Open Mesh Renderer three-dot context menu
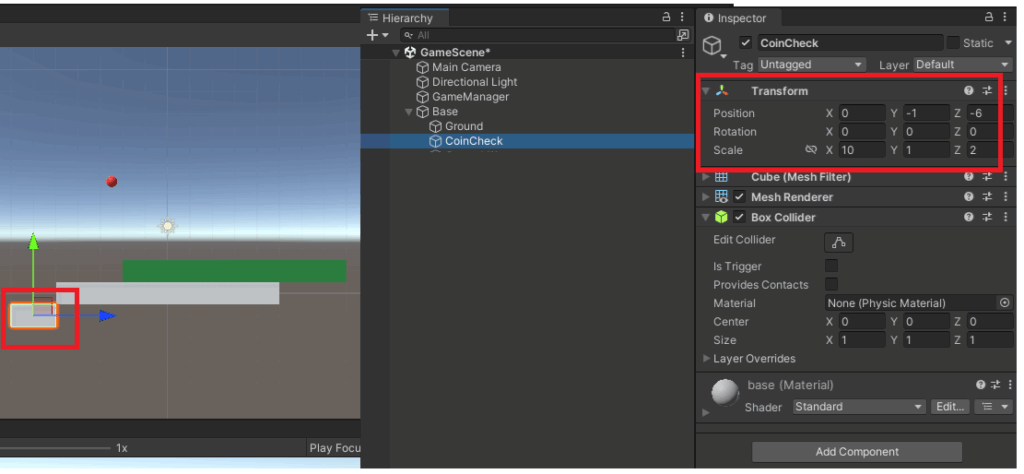This screenshot has height=474, width=1024. 1004,197
